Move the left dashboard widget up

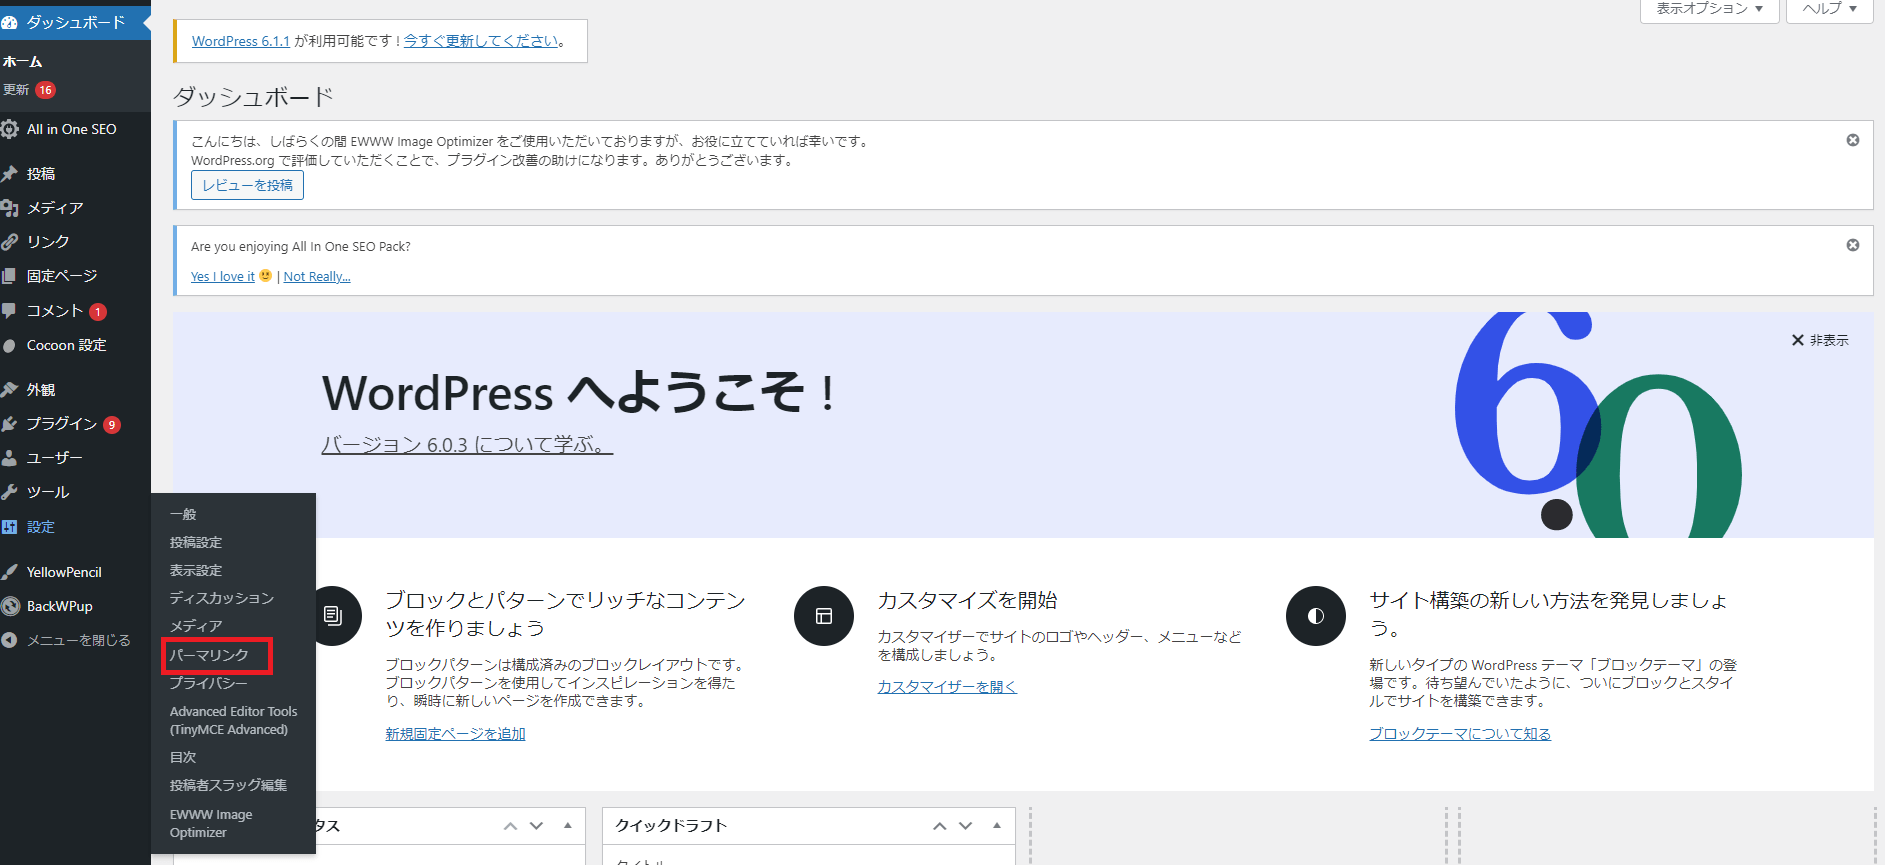(510, 826)
